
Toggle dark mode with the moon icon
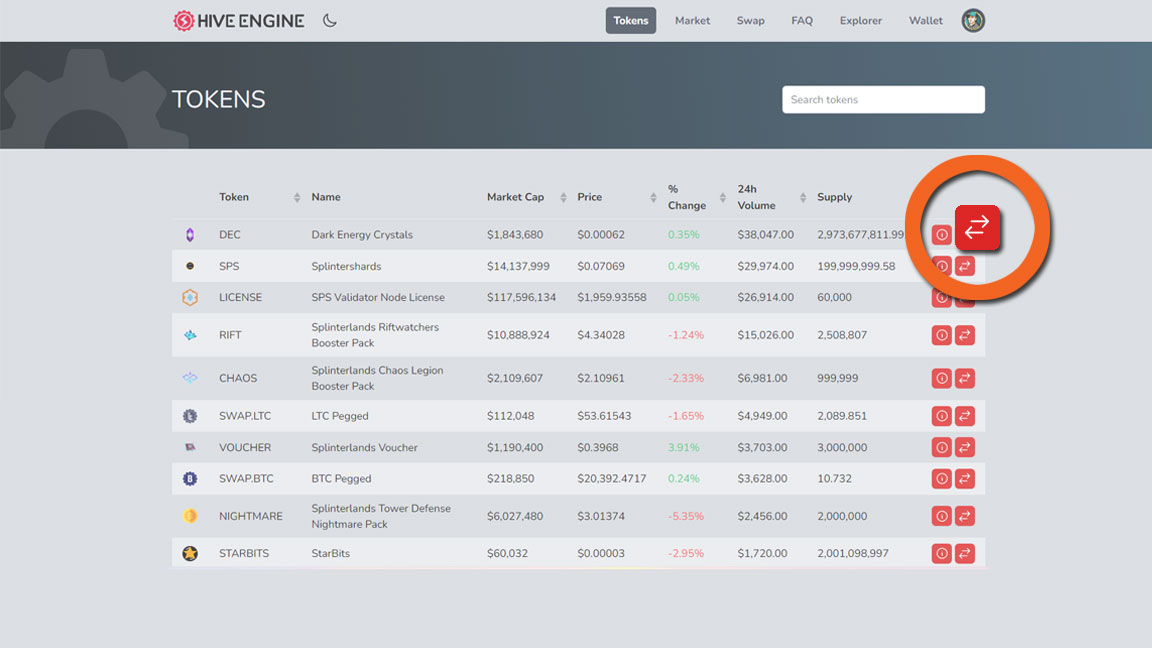pos(330,21)
